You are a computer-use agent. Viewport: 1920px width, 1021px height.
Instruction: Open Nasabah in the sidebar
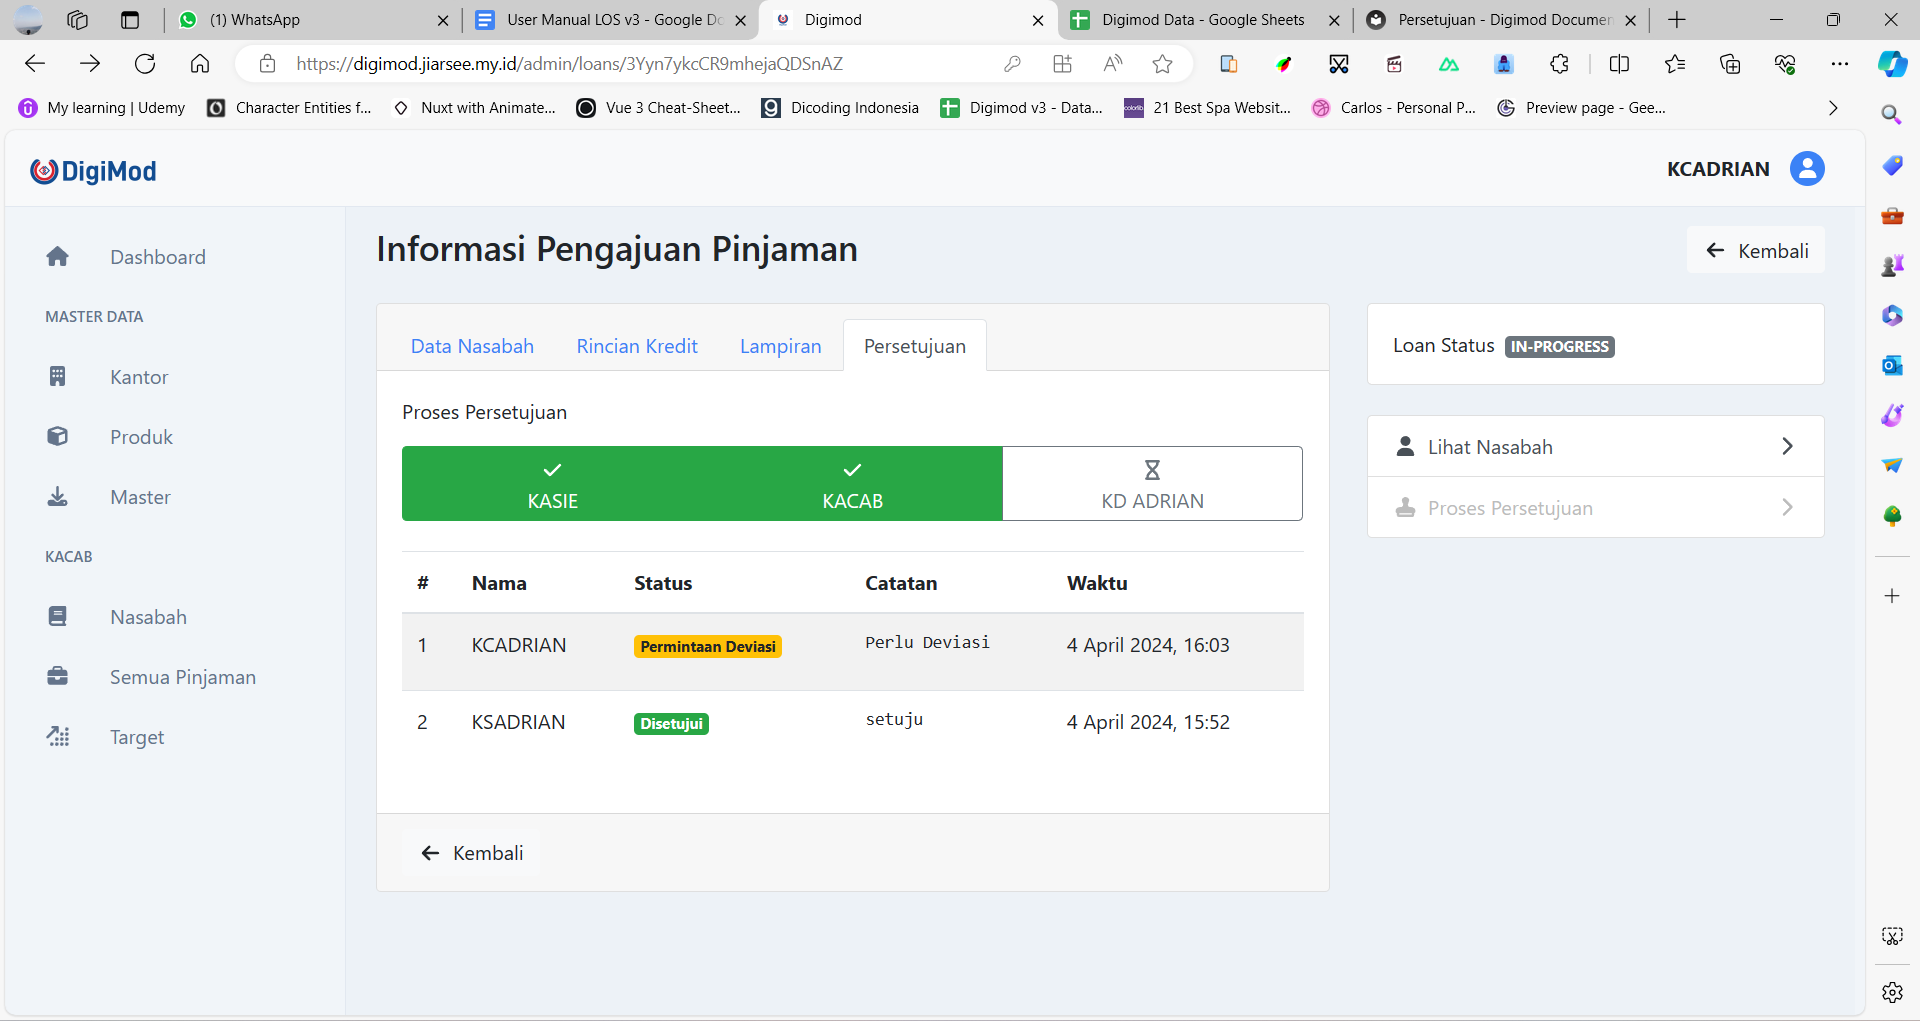148,617
